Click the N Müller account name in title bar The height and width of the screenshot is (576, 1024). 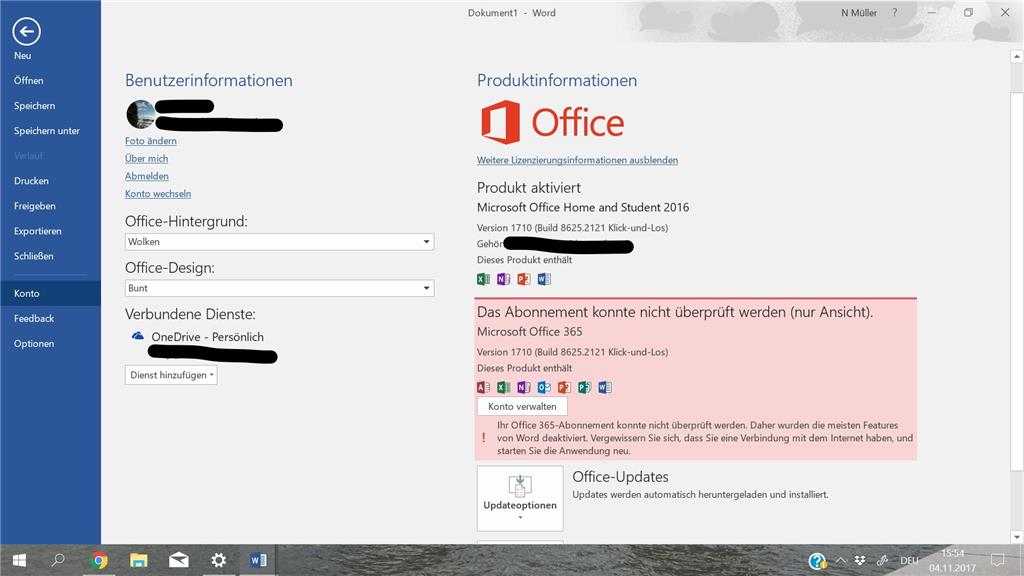tap(859, 12)
